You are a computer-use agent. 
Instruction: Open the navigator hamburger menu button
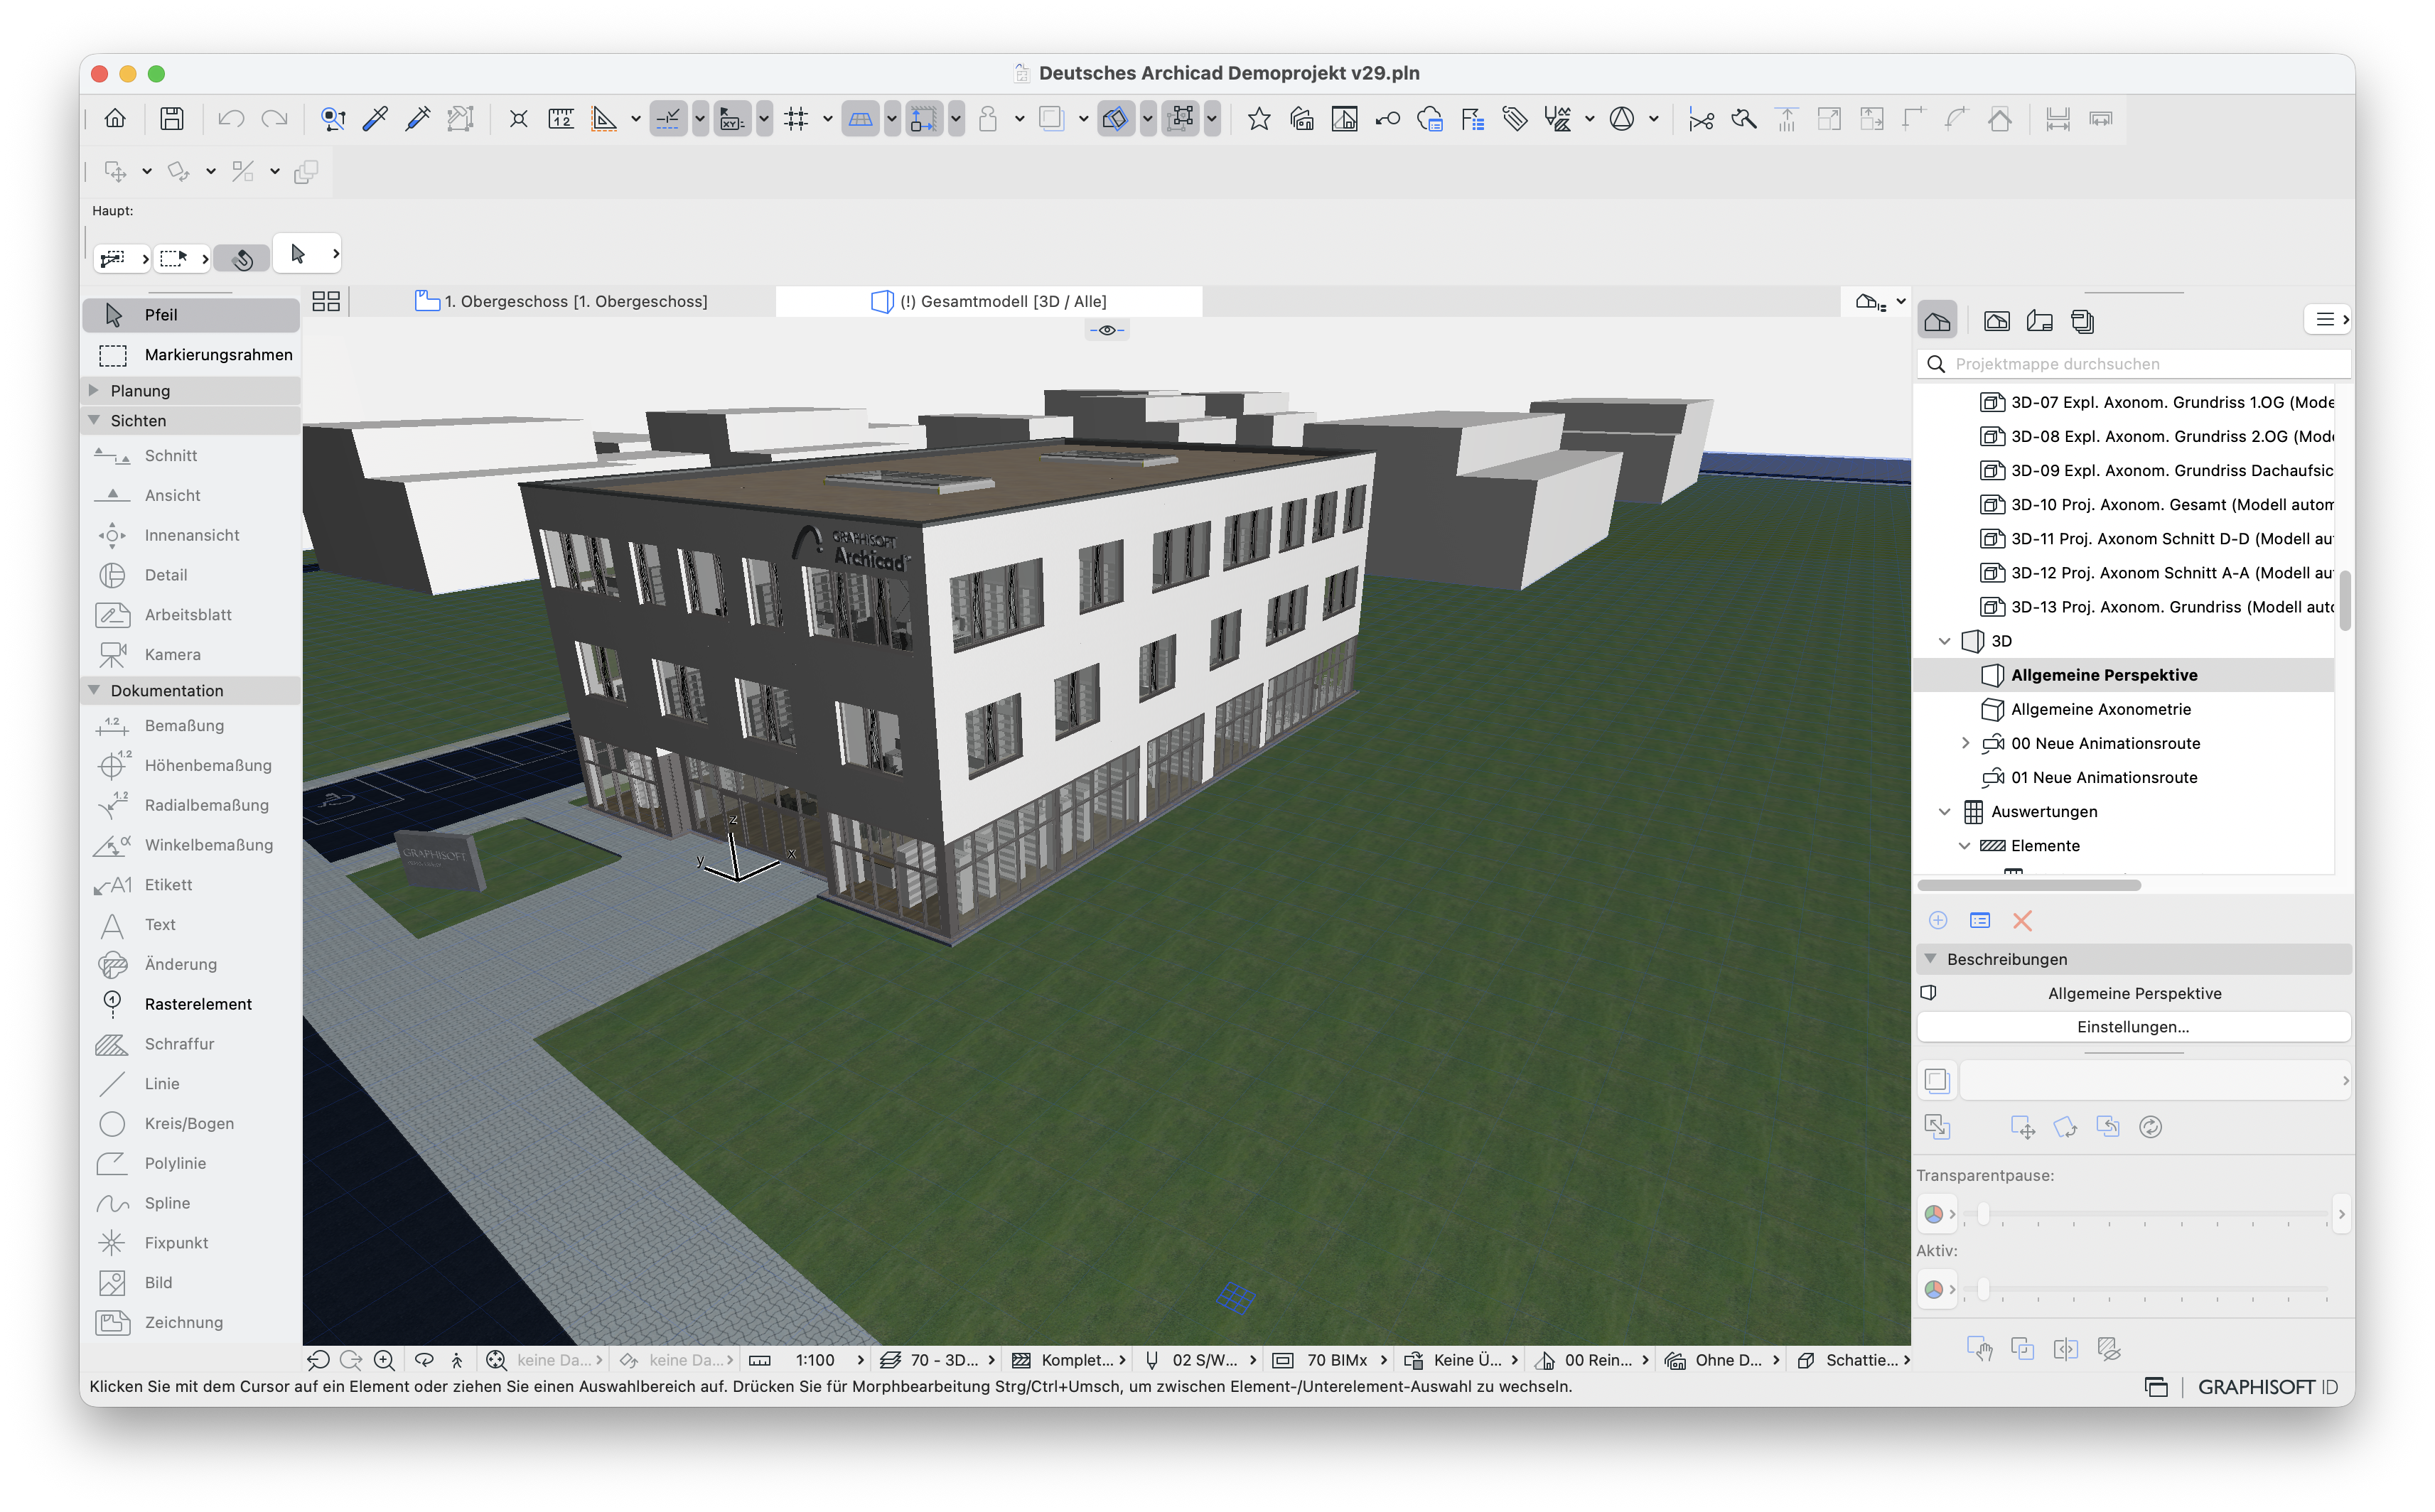click(2326, 320)
